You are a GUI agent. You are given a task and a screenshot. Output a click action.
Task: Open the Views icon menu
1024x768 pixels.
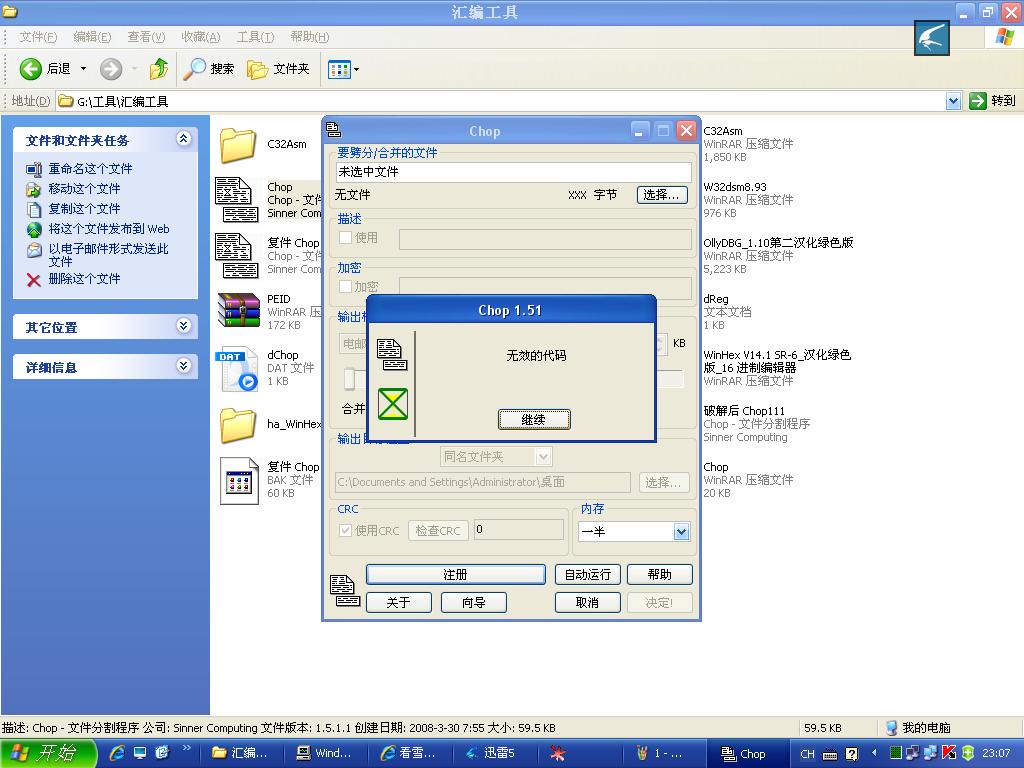pyautogui.click(x=340, y=69)
